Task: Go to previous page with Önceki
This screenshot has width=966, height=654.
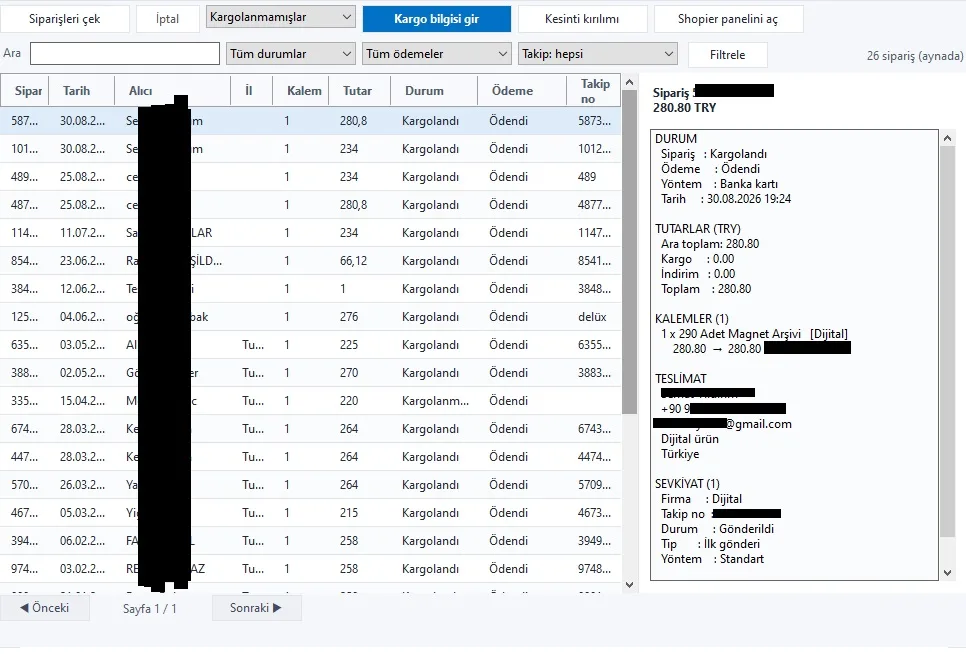Action: click(x=45, y=608)
